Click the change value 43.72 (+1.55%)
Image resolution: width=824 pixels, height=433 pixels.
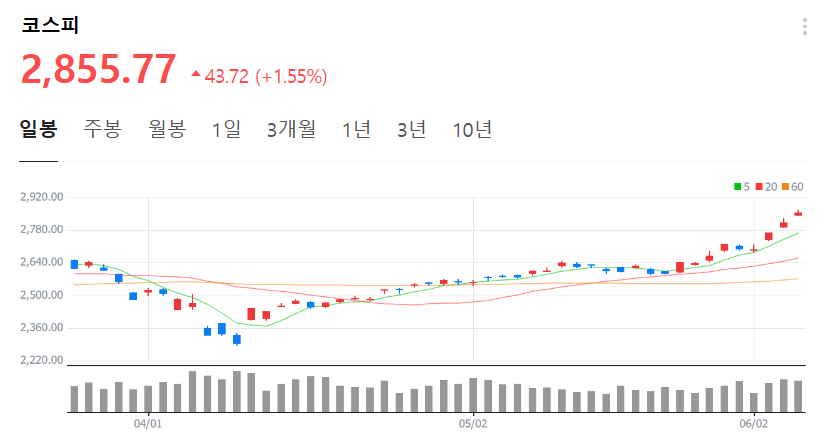[x=266, y=77]
